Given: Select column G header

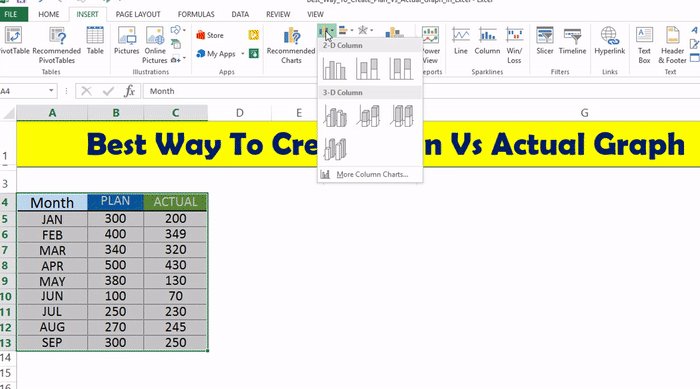Looking at the screenshot, I should 584,113.
